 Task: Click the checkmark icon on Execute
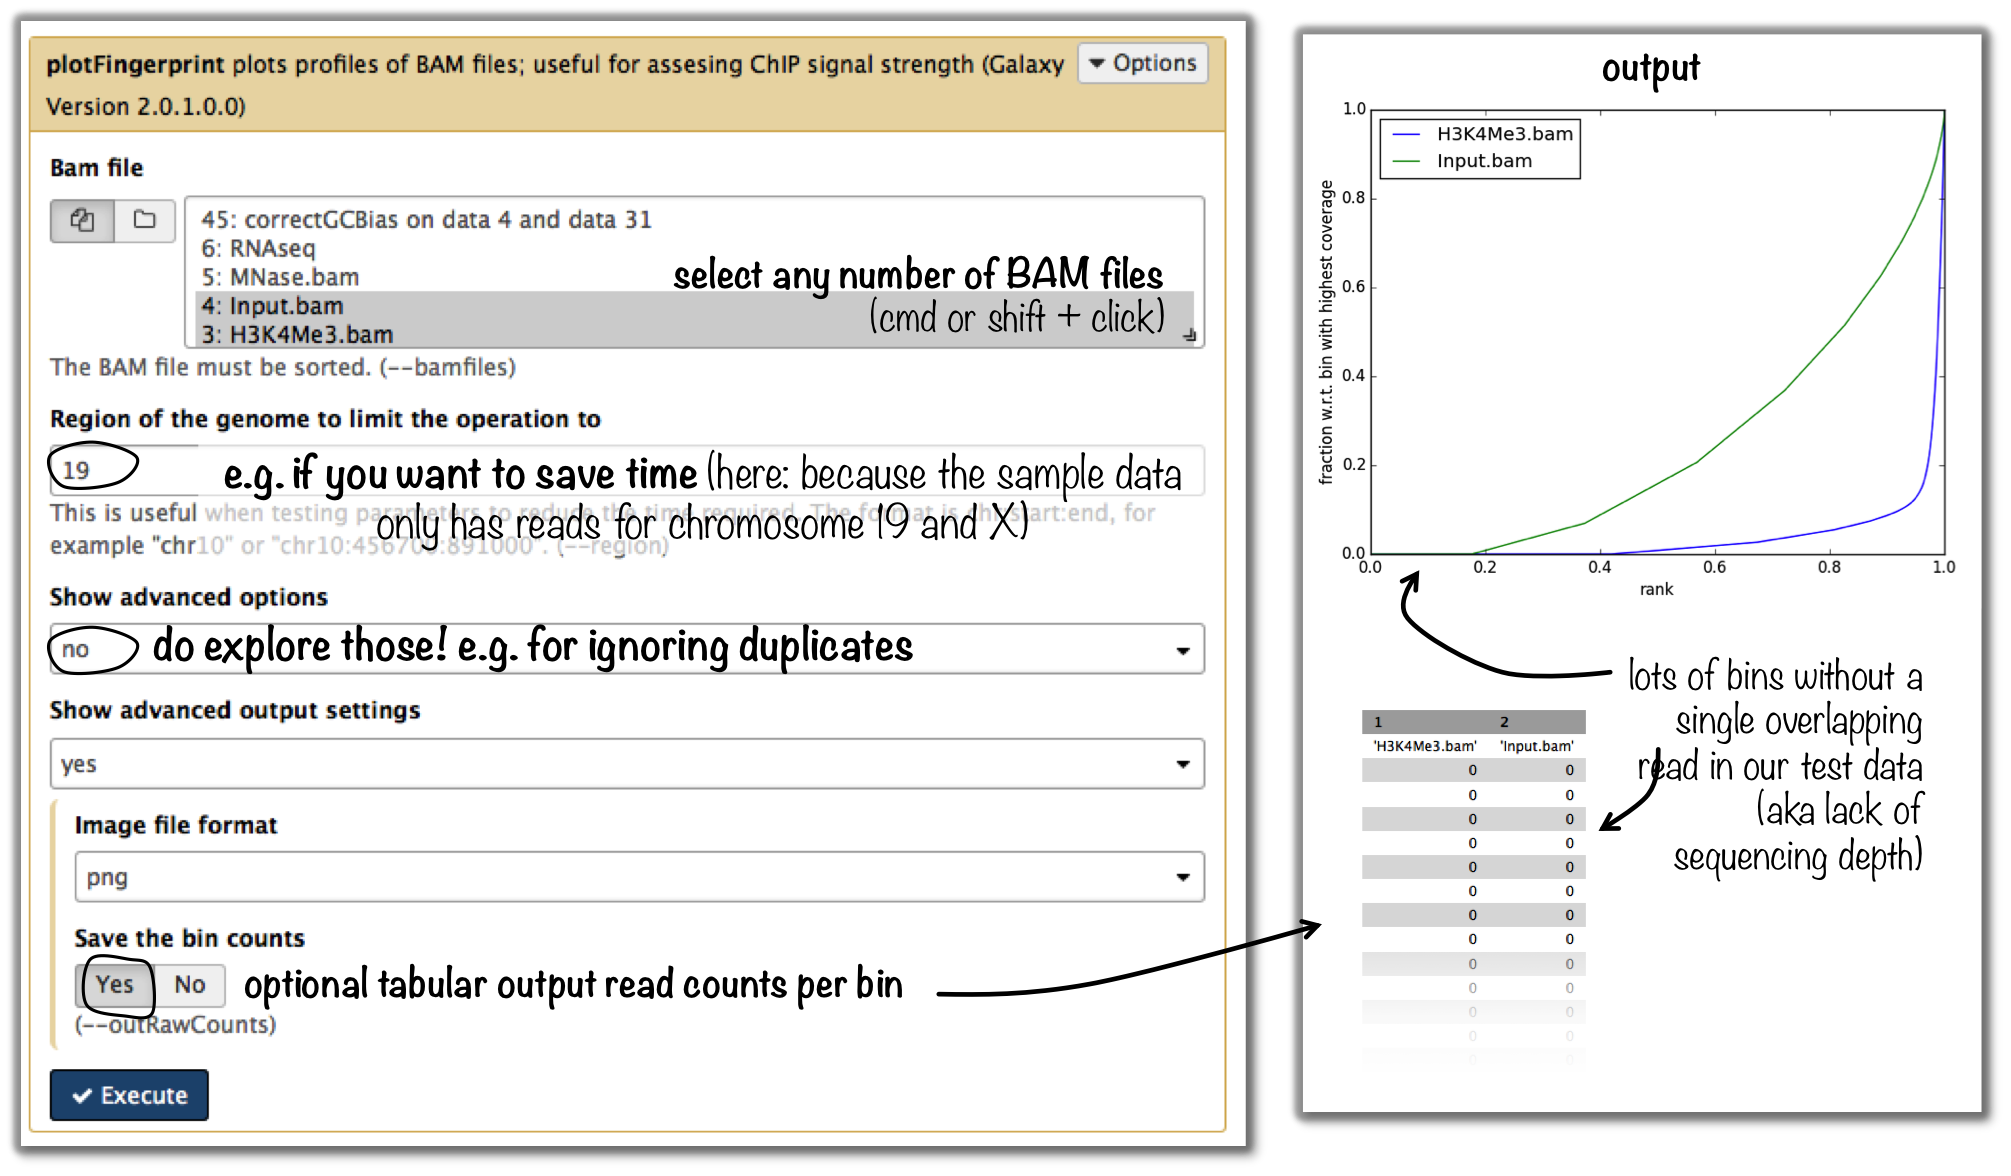click(83, 1096)
